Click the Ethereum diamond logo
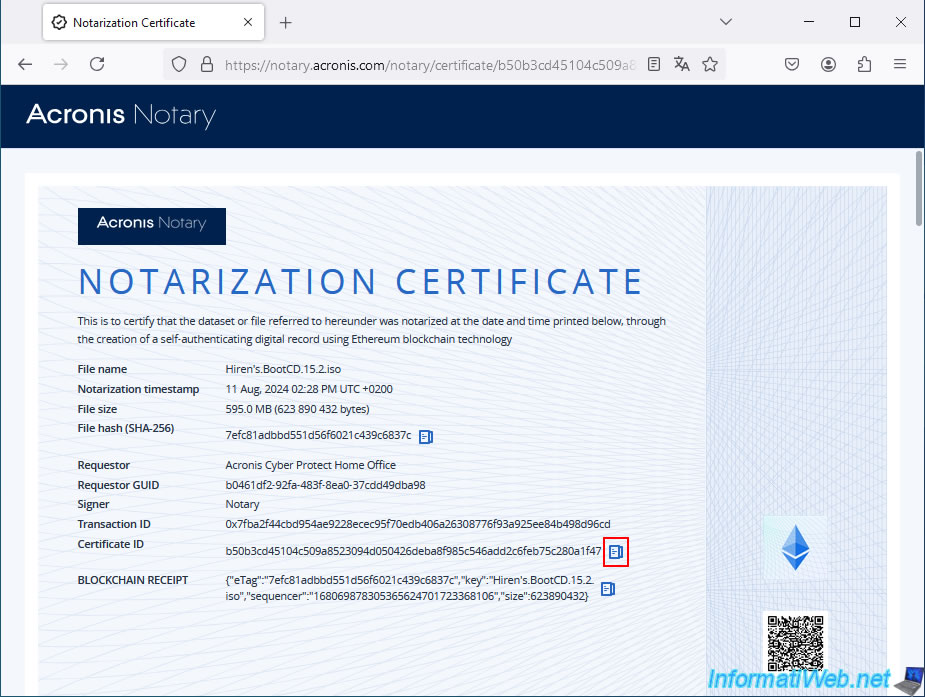 click(795, 548)
